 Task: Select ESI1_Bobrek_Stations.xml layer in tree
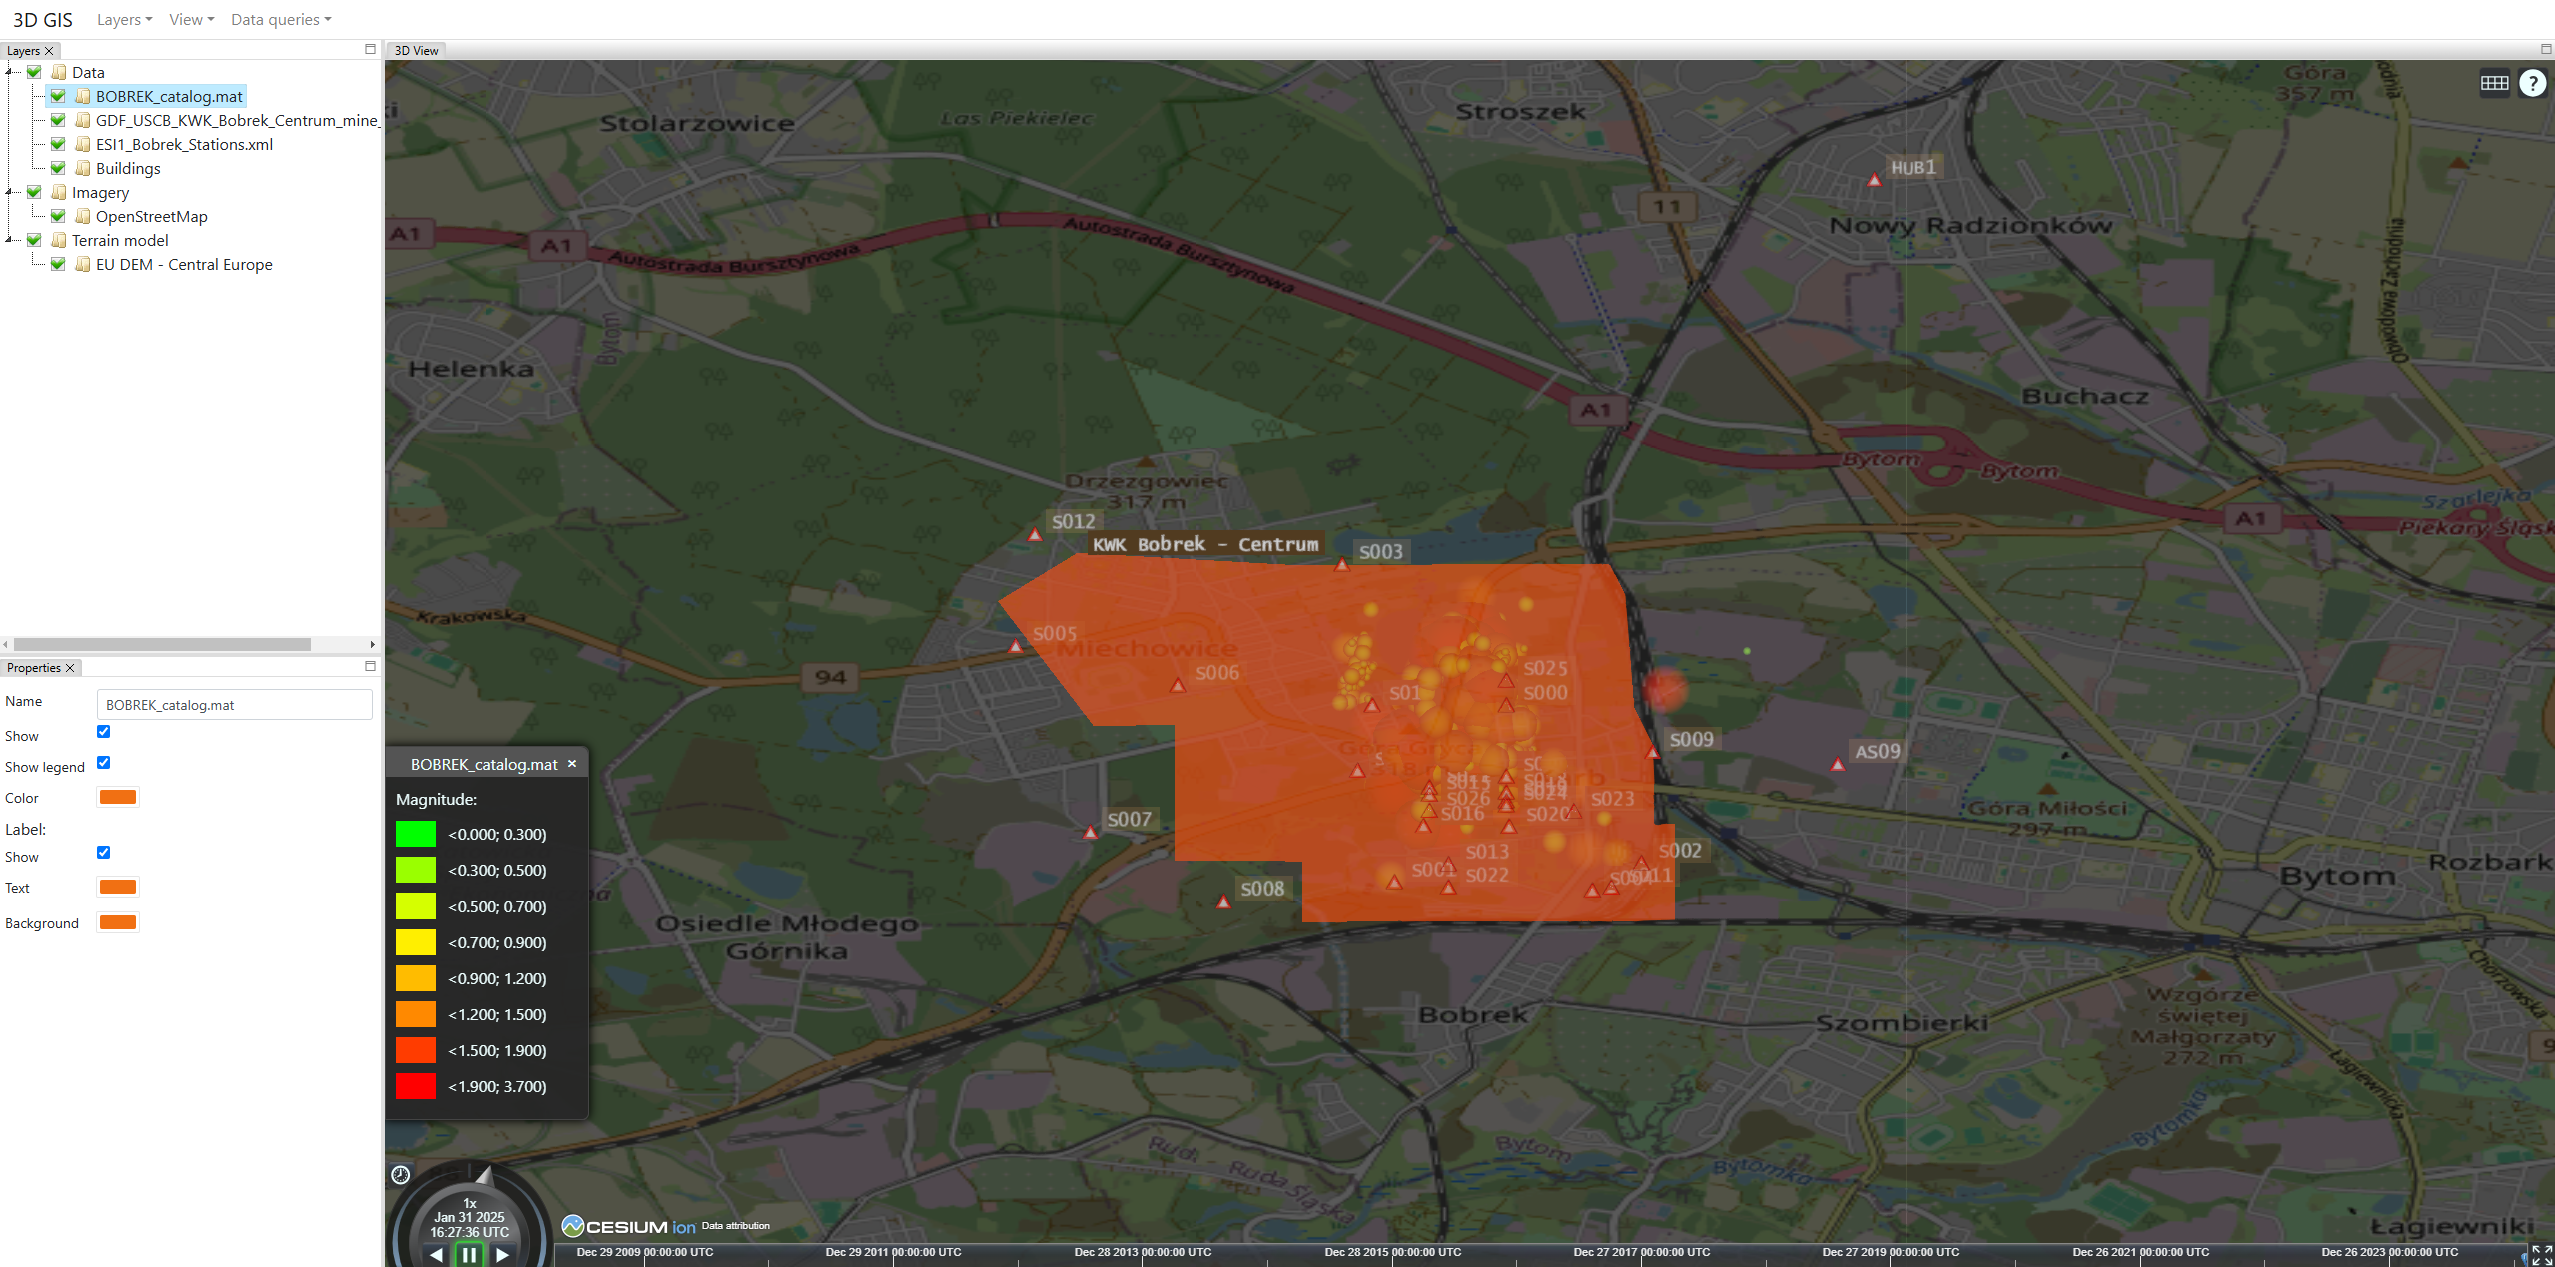click(x=184, y=144)
